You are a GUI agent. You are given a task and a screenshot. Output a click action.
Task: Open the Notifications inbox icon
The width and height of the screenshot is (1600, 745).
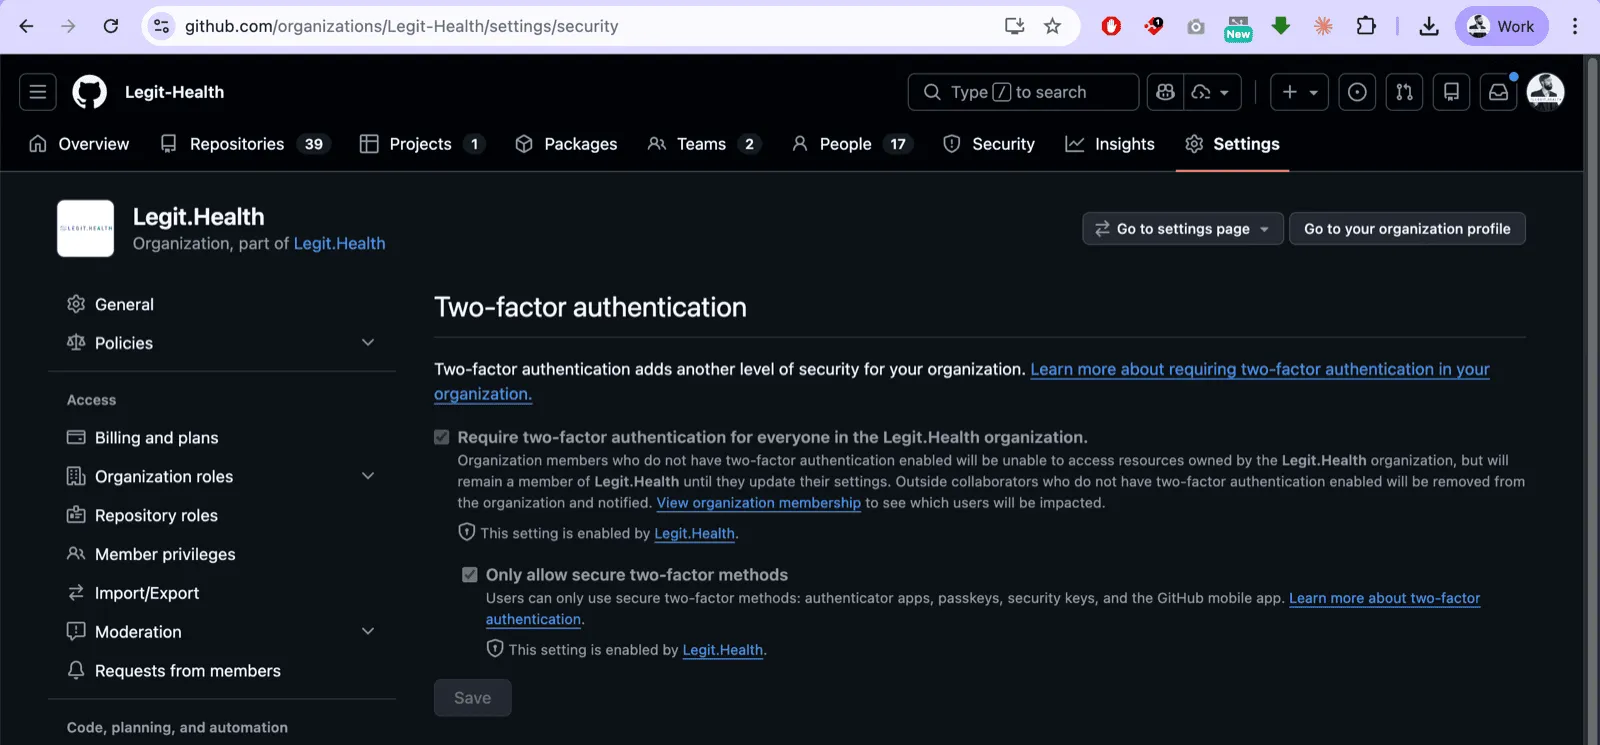(1498, 92)
